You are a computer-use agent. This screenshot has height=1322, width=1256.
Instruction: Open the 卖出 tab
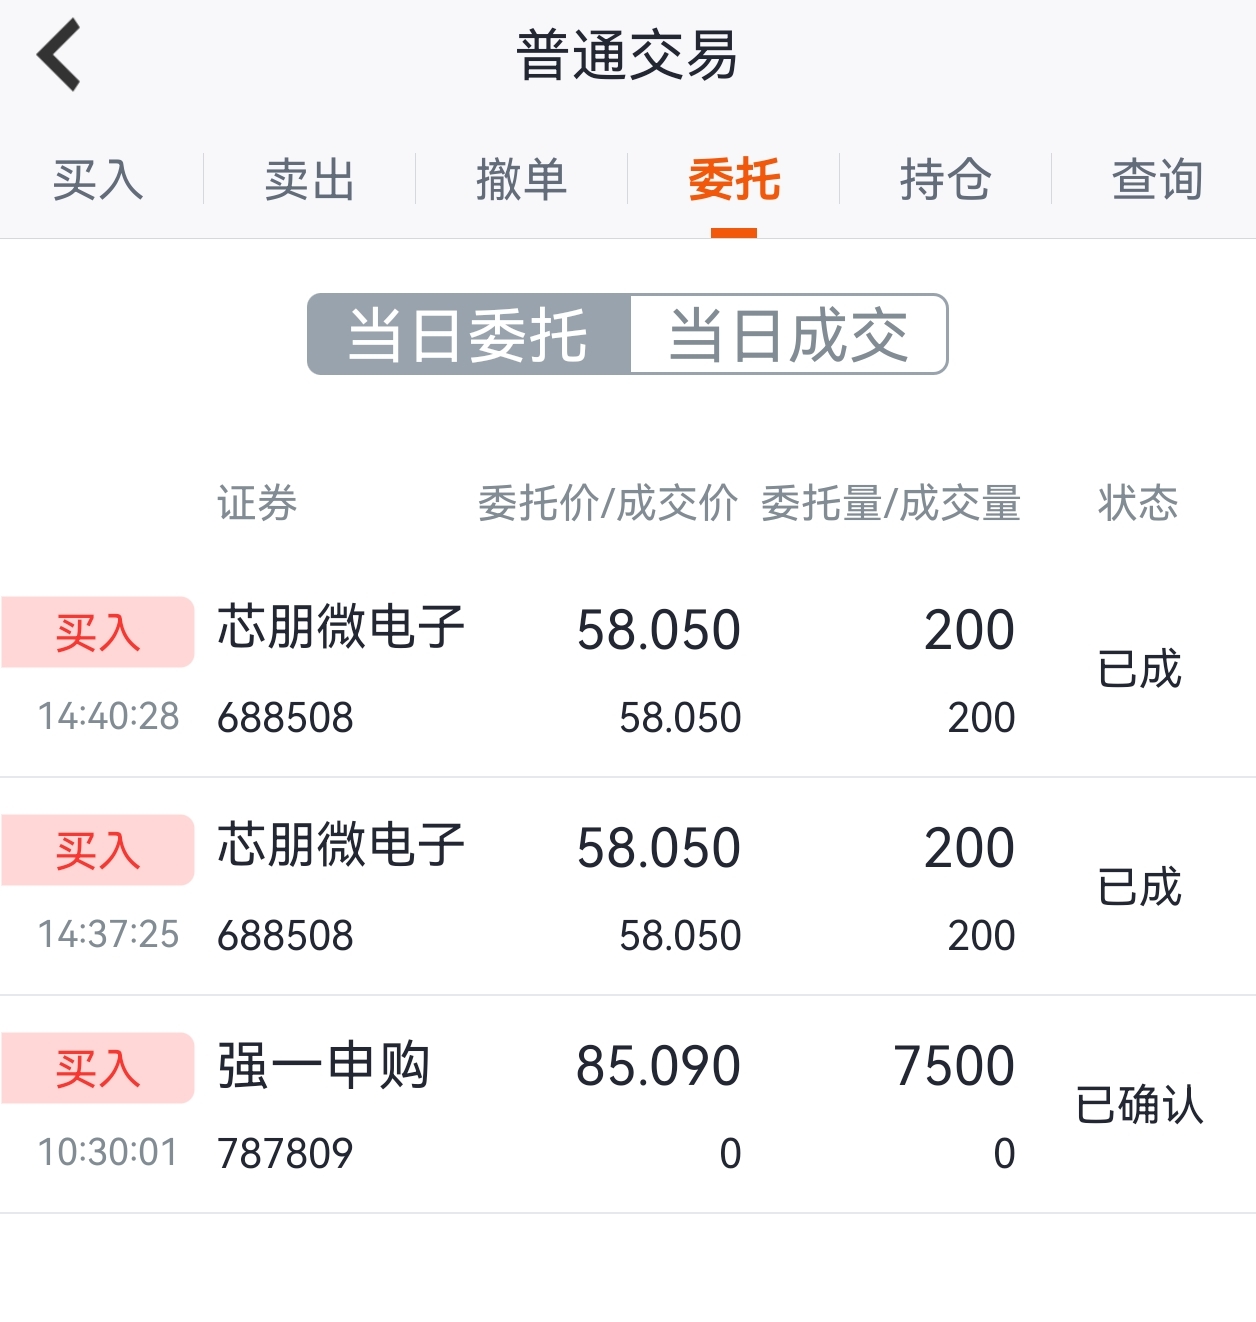[310, 181]
